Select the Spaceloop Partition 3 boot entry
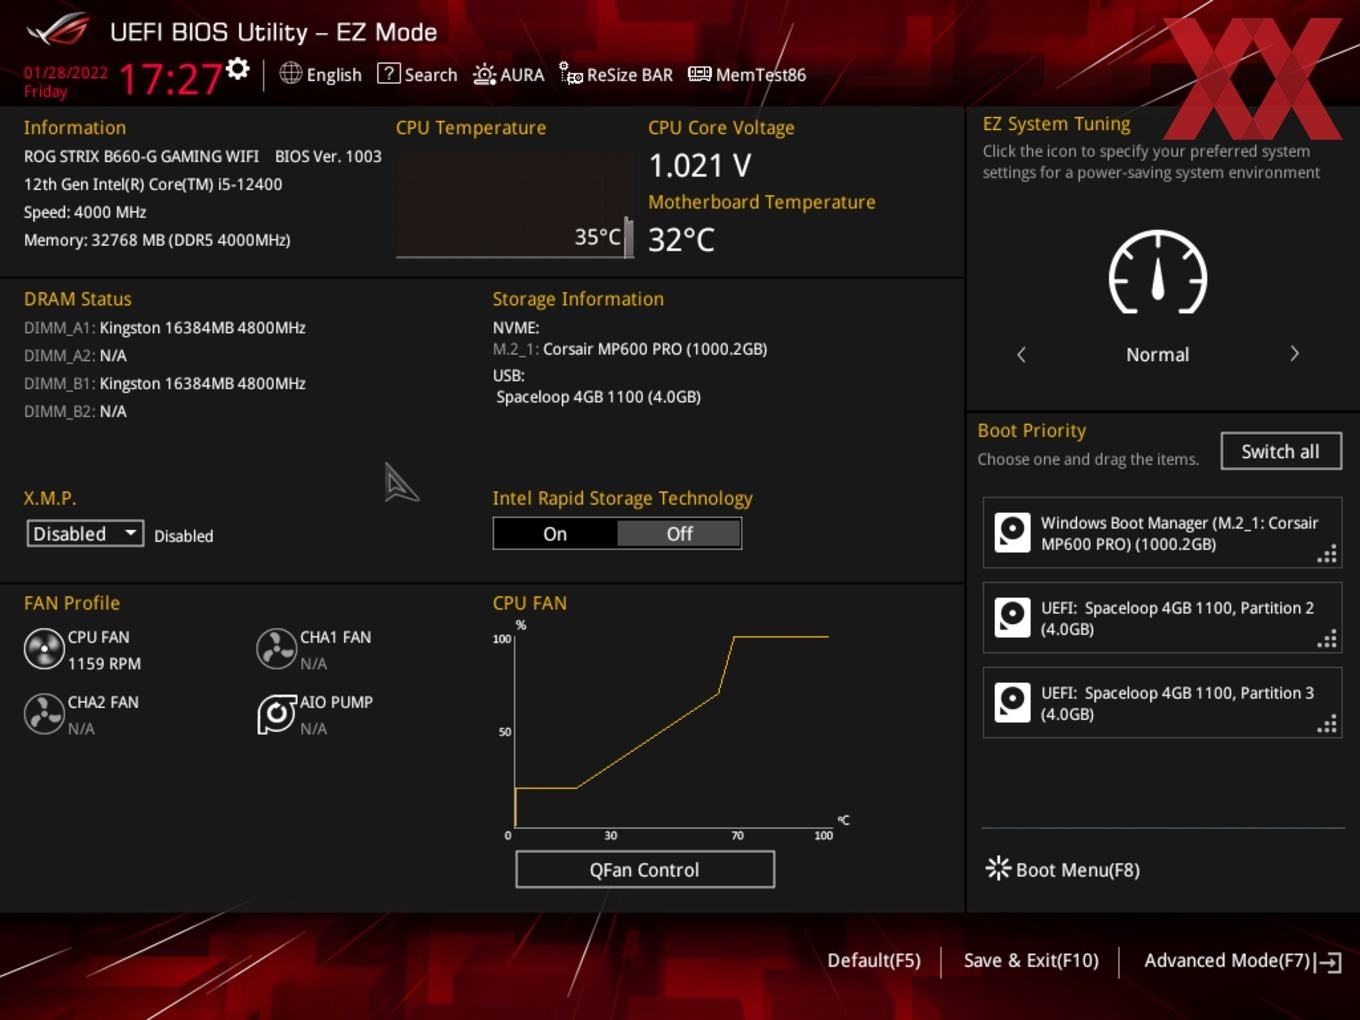 pos(1162,703)
